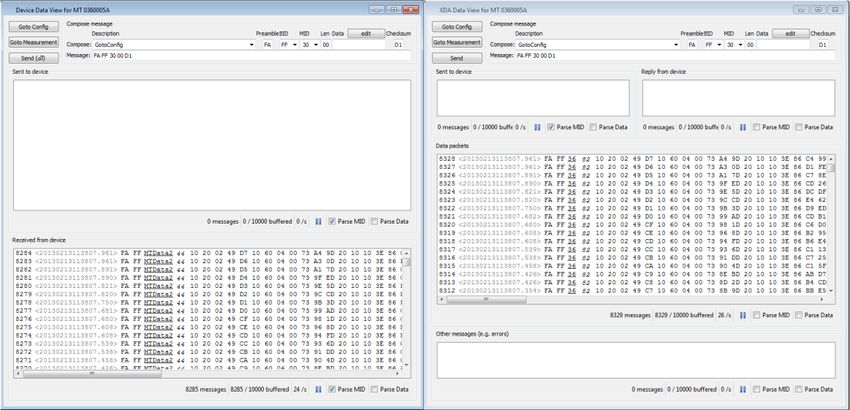Pause Reply from device log in XDA window
Screen dimensions: 850x410
click(743, 127)
